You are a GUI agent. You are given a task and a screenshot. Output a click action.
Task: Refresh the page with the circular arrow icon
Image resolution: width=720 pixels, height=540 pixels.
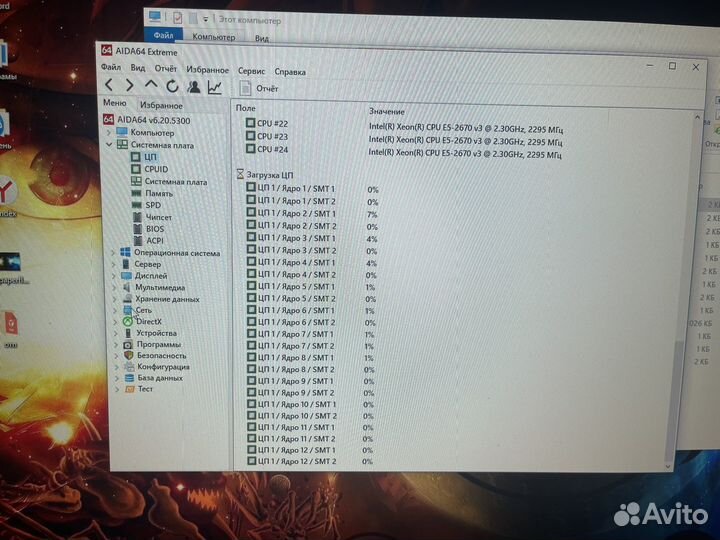(x=172, y=87)
